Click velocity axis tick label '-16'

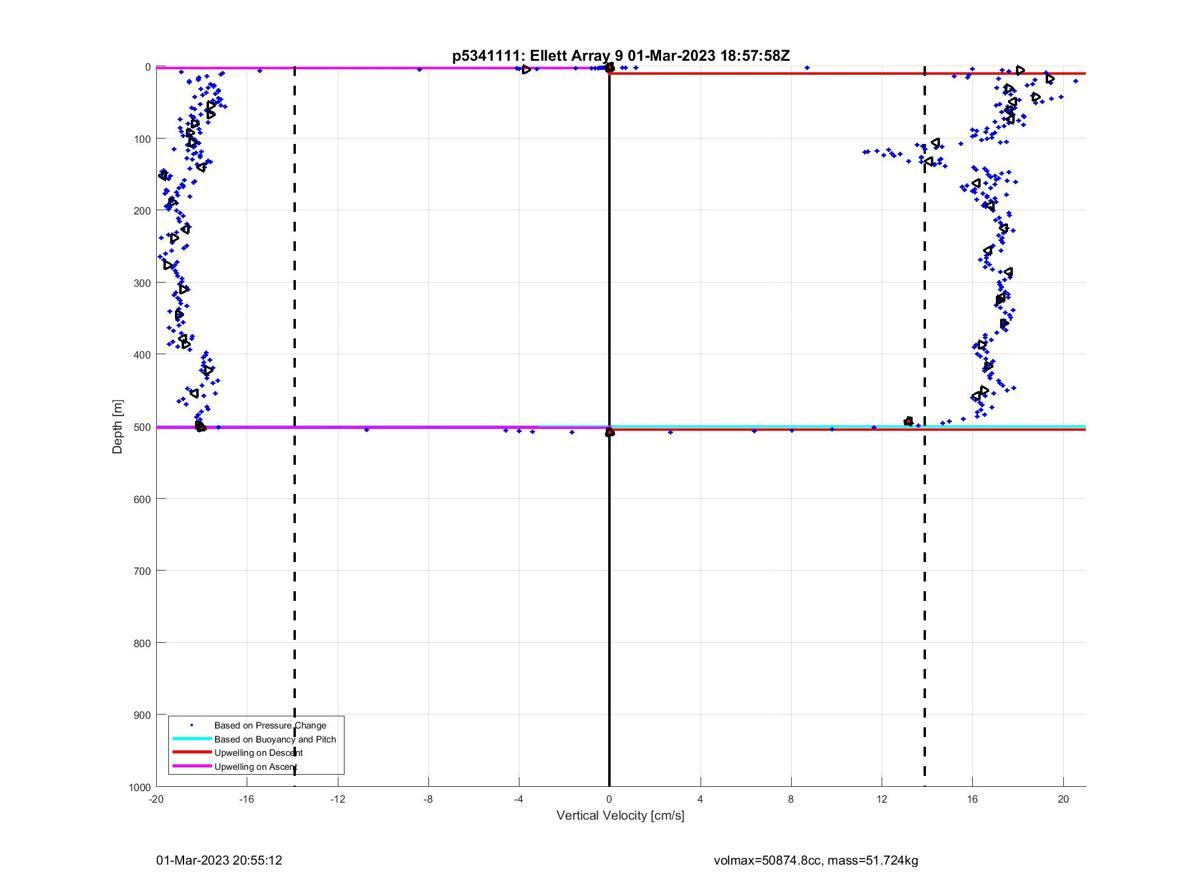(247, 799)
